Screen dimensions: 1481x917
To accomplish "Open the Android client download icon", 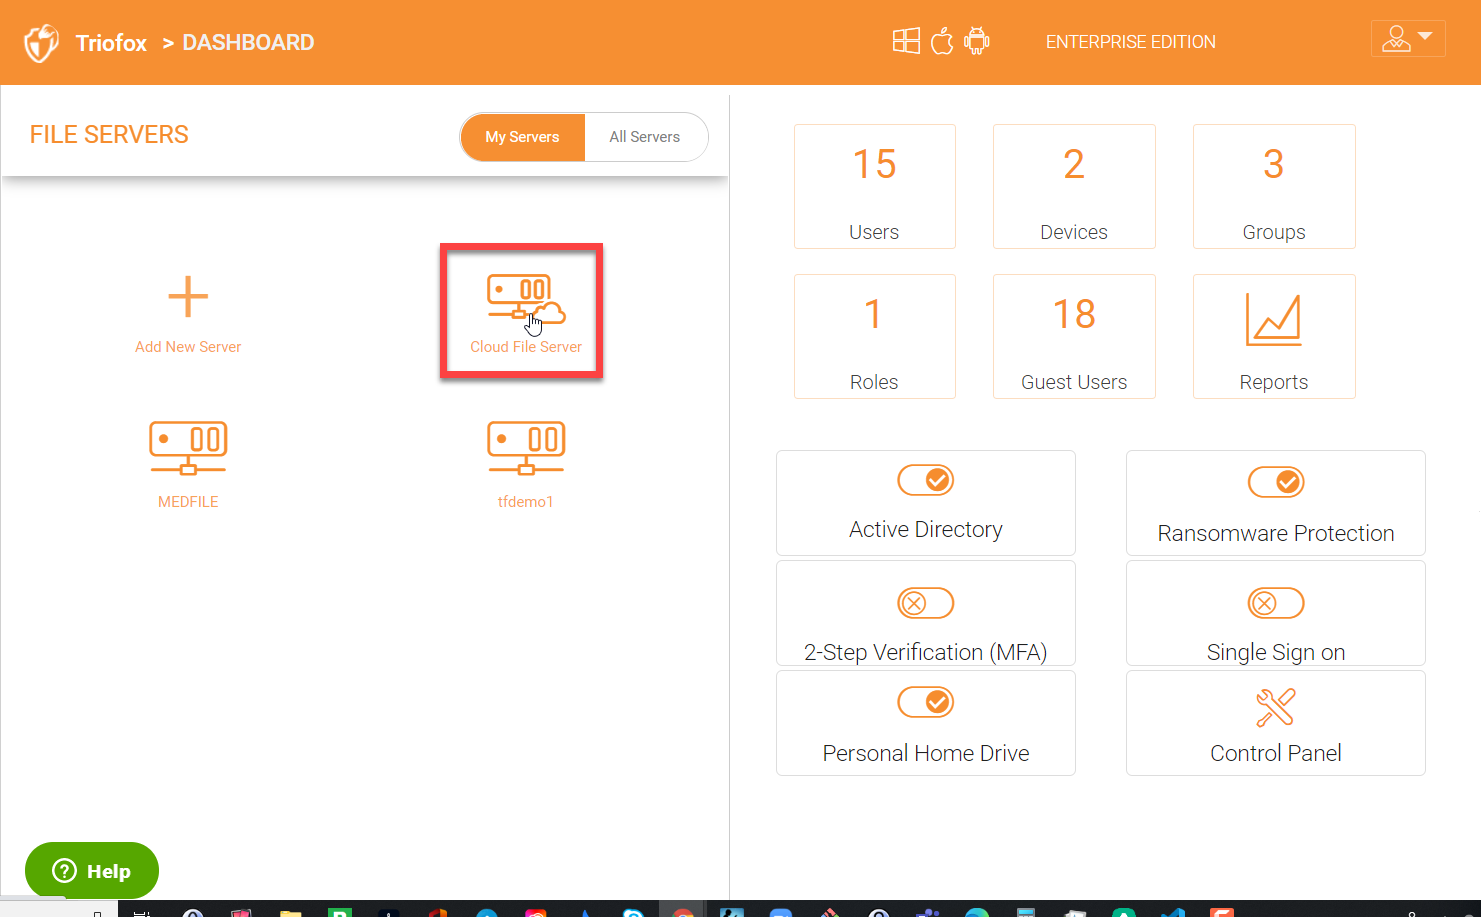I will pyautogui.click(x=977, y=41).
